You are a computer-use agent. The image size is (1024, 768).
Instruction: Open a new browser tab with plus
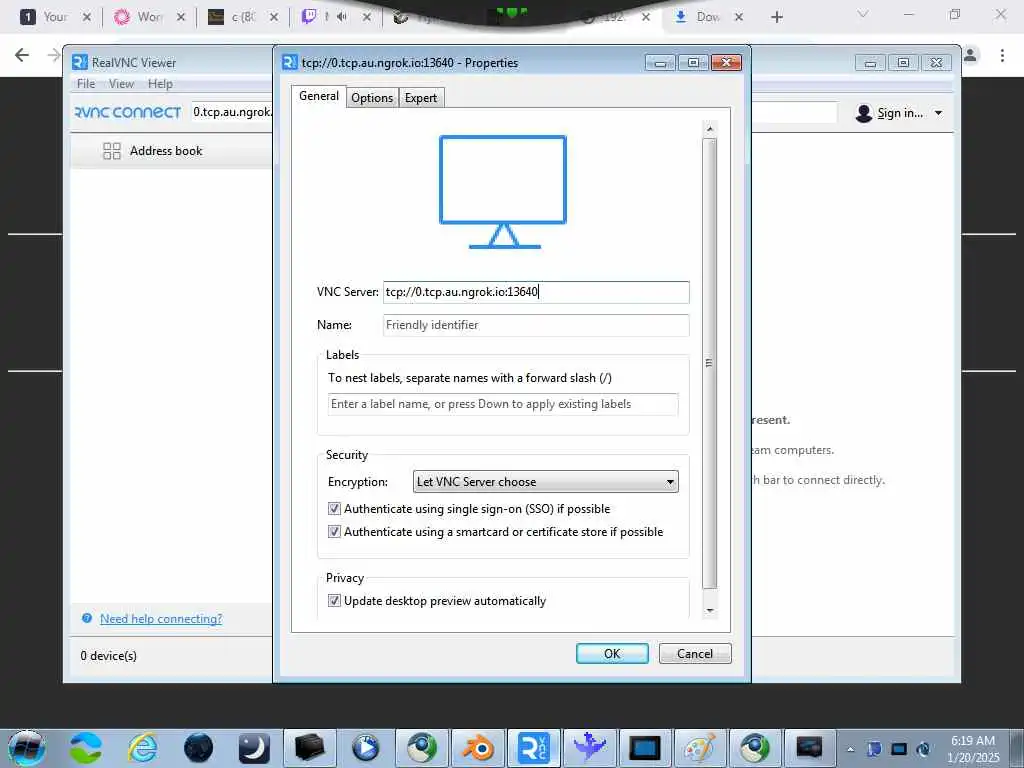(x=776, y=17)
